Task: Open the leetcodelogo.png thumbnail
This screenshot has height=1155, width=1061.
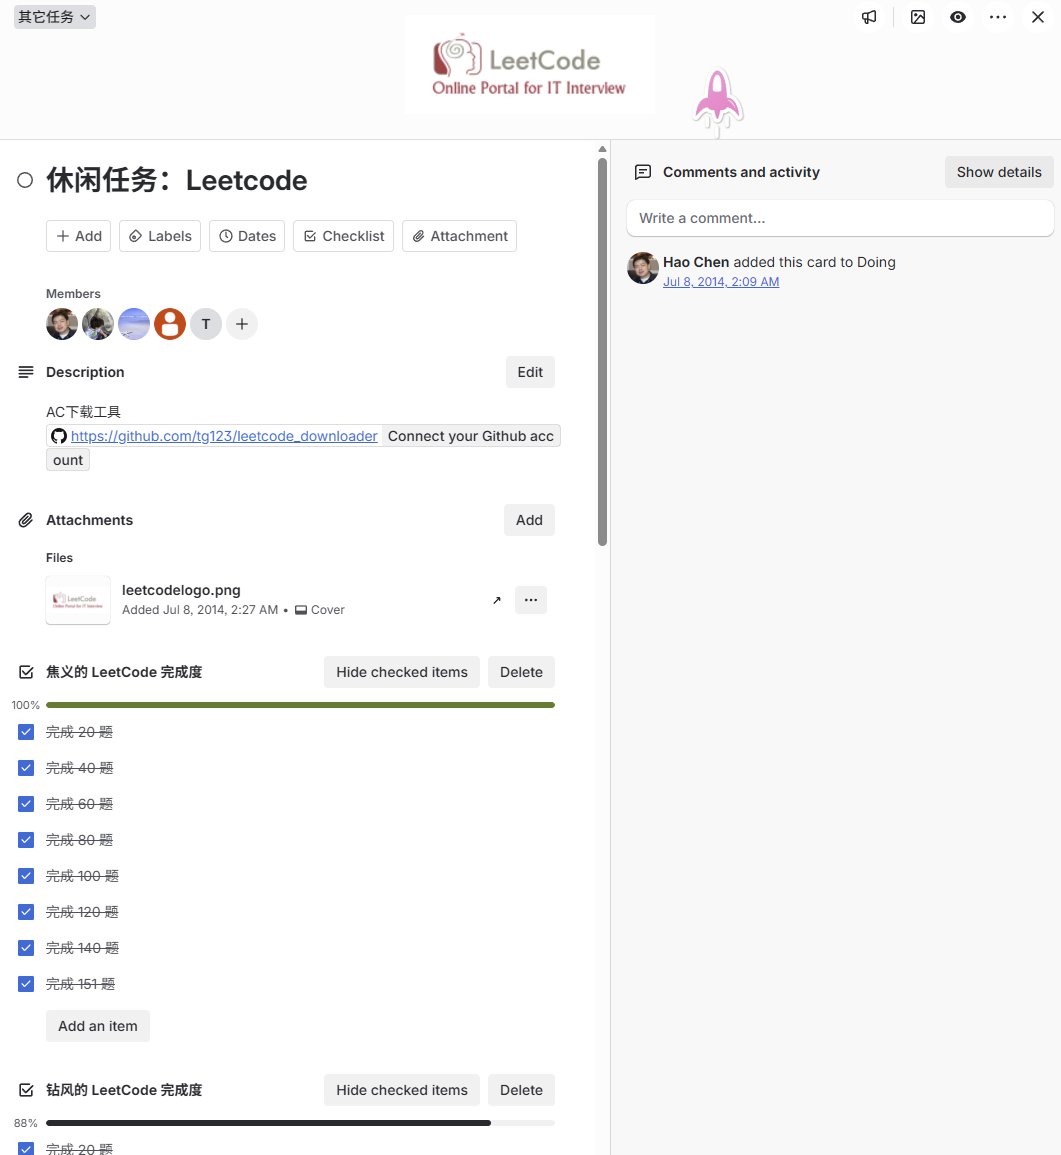Action: point(78,600)
